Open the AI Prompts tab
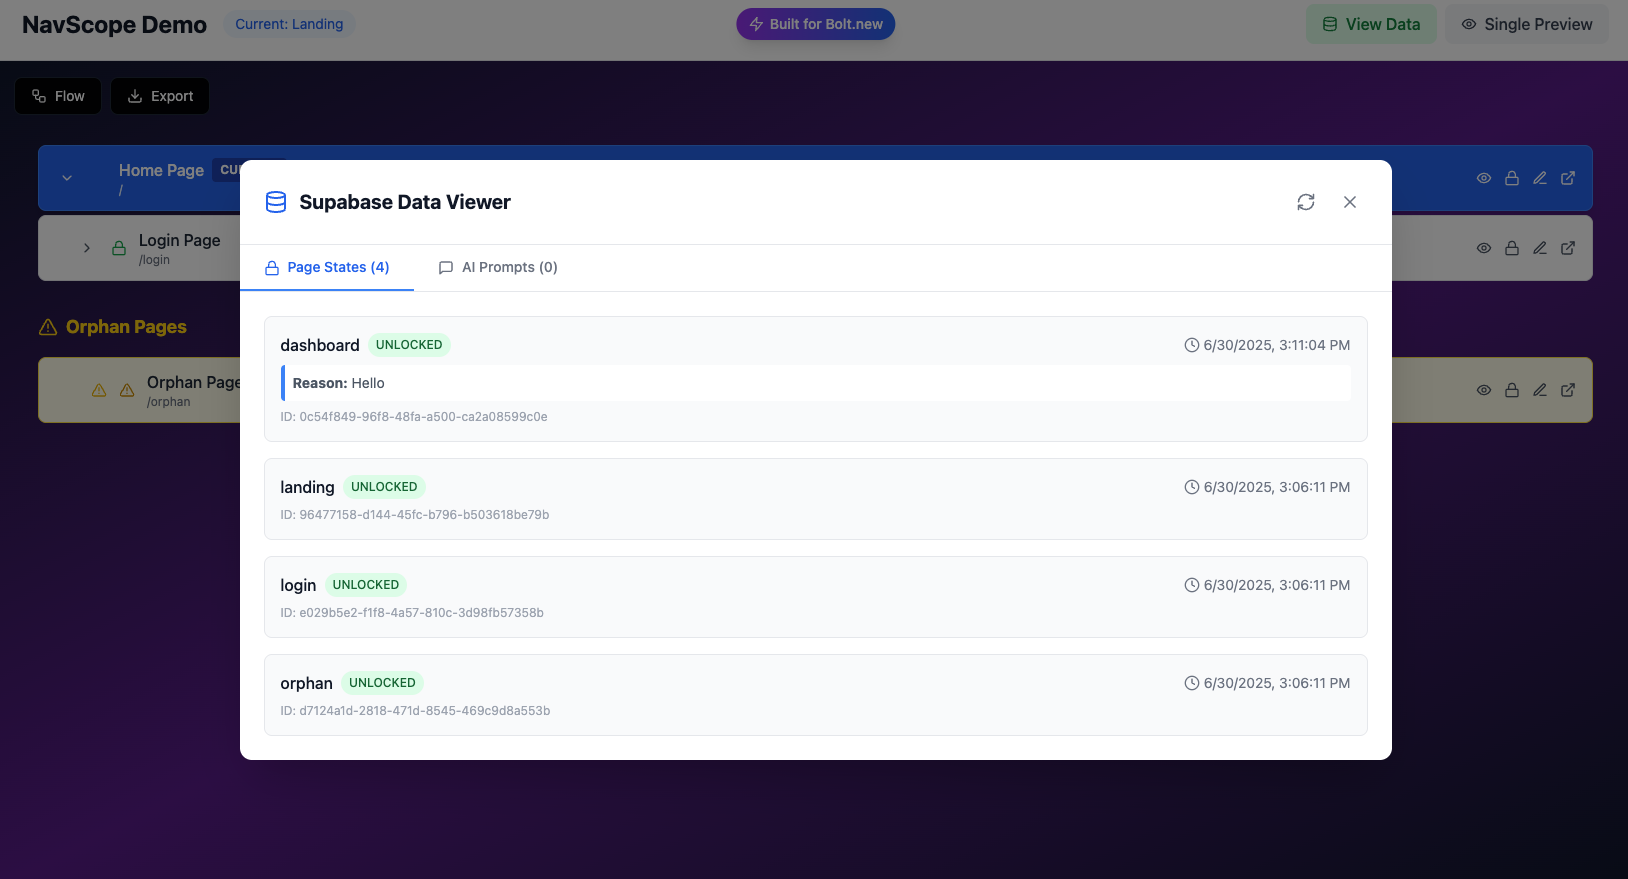1628x879 pixels. [x=498, y=267]
